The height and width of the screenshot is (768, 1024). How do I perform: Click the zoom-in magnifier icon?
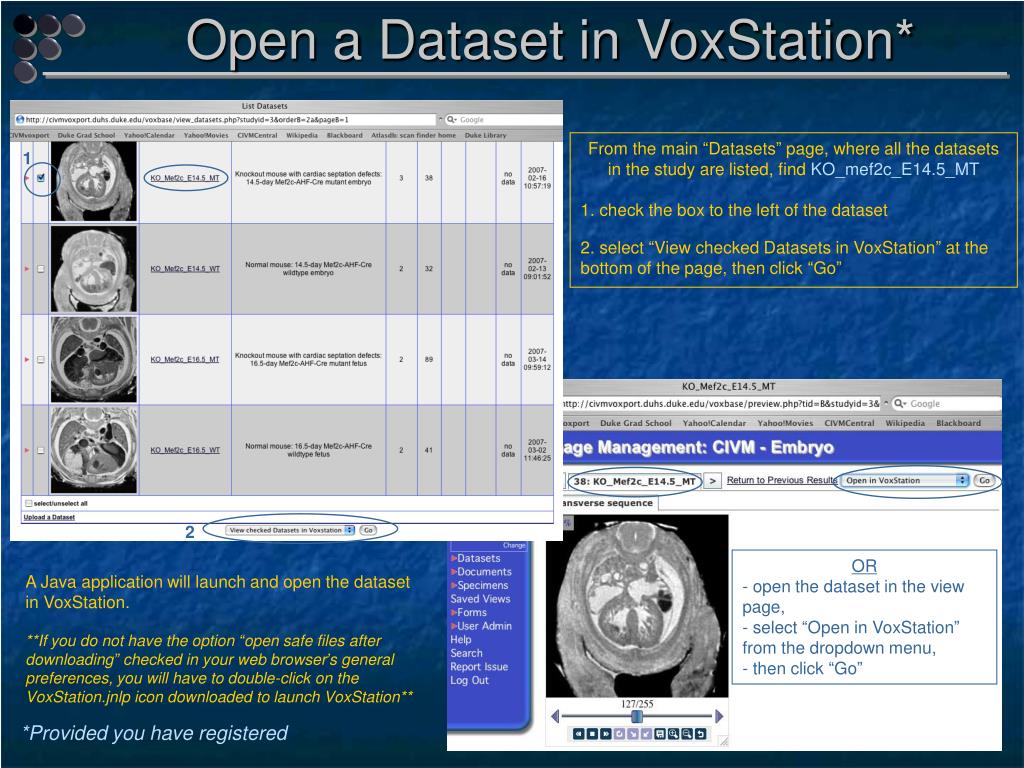(x=673, y=734)
